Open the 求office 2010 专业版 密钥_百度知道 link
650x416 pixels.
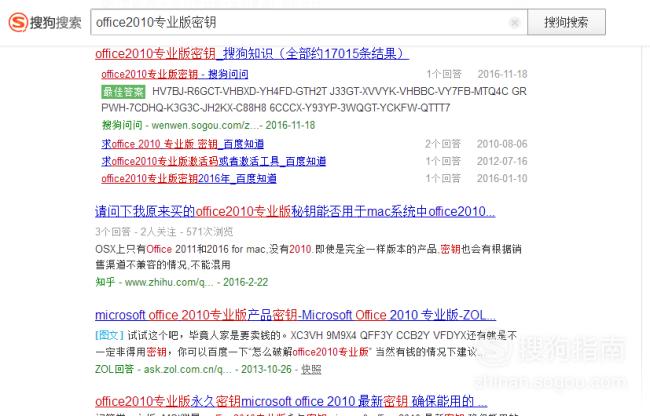[182, 144]
